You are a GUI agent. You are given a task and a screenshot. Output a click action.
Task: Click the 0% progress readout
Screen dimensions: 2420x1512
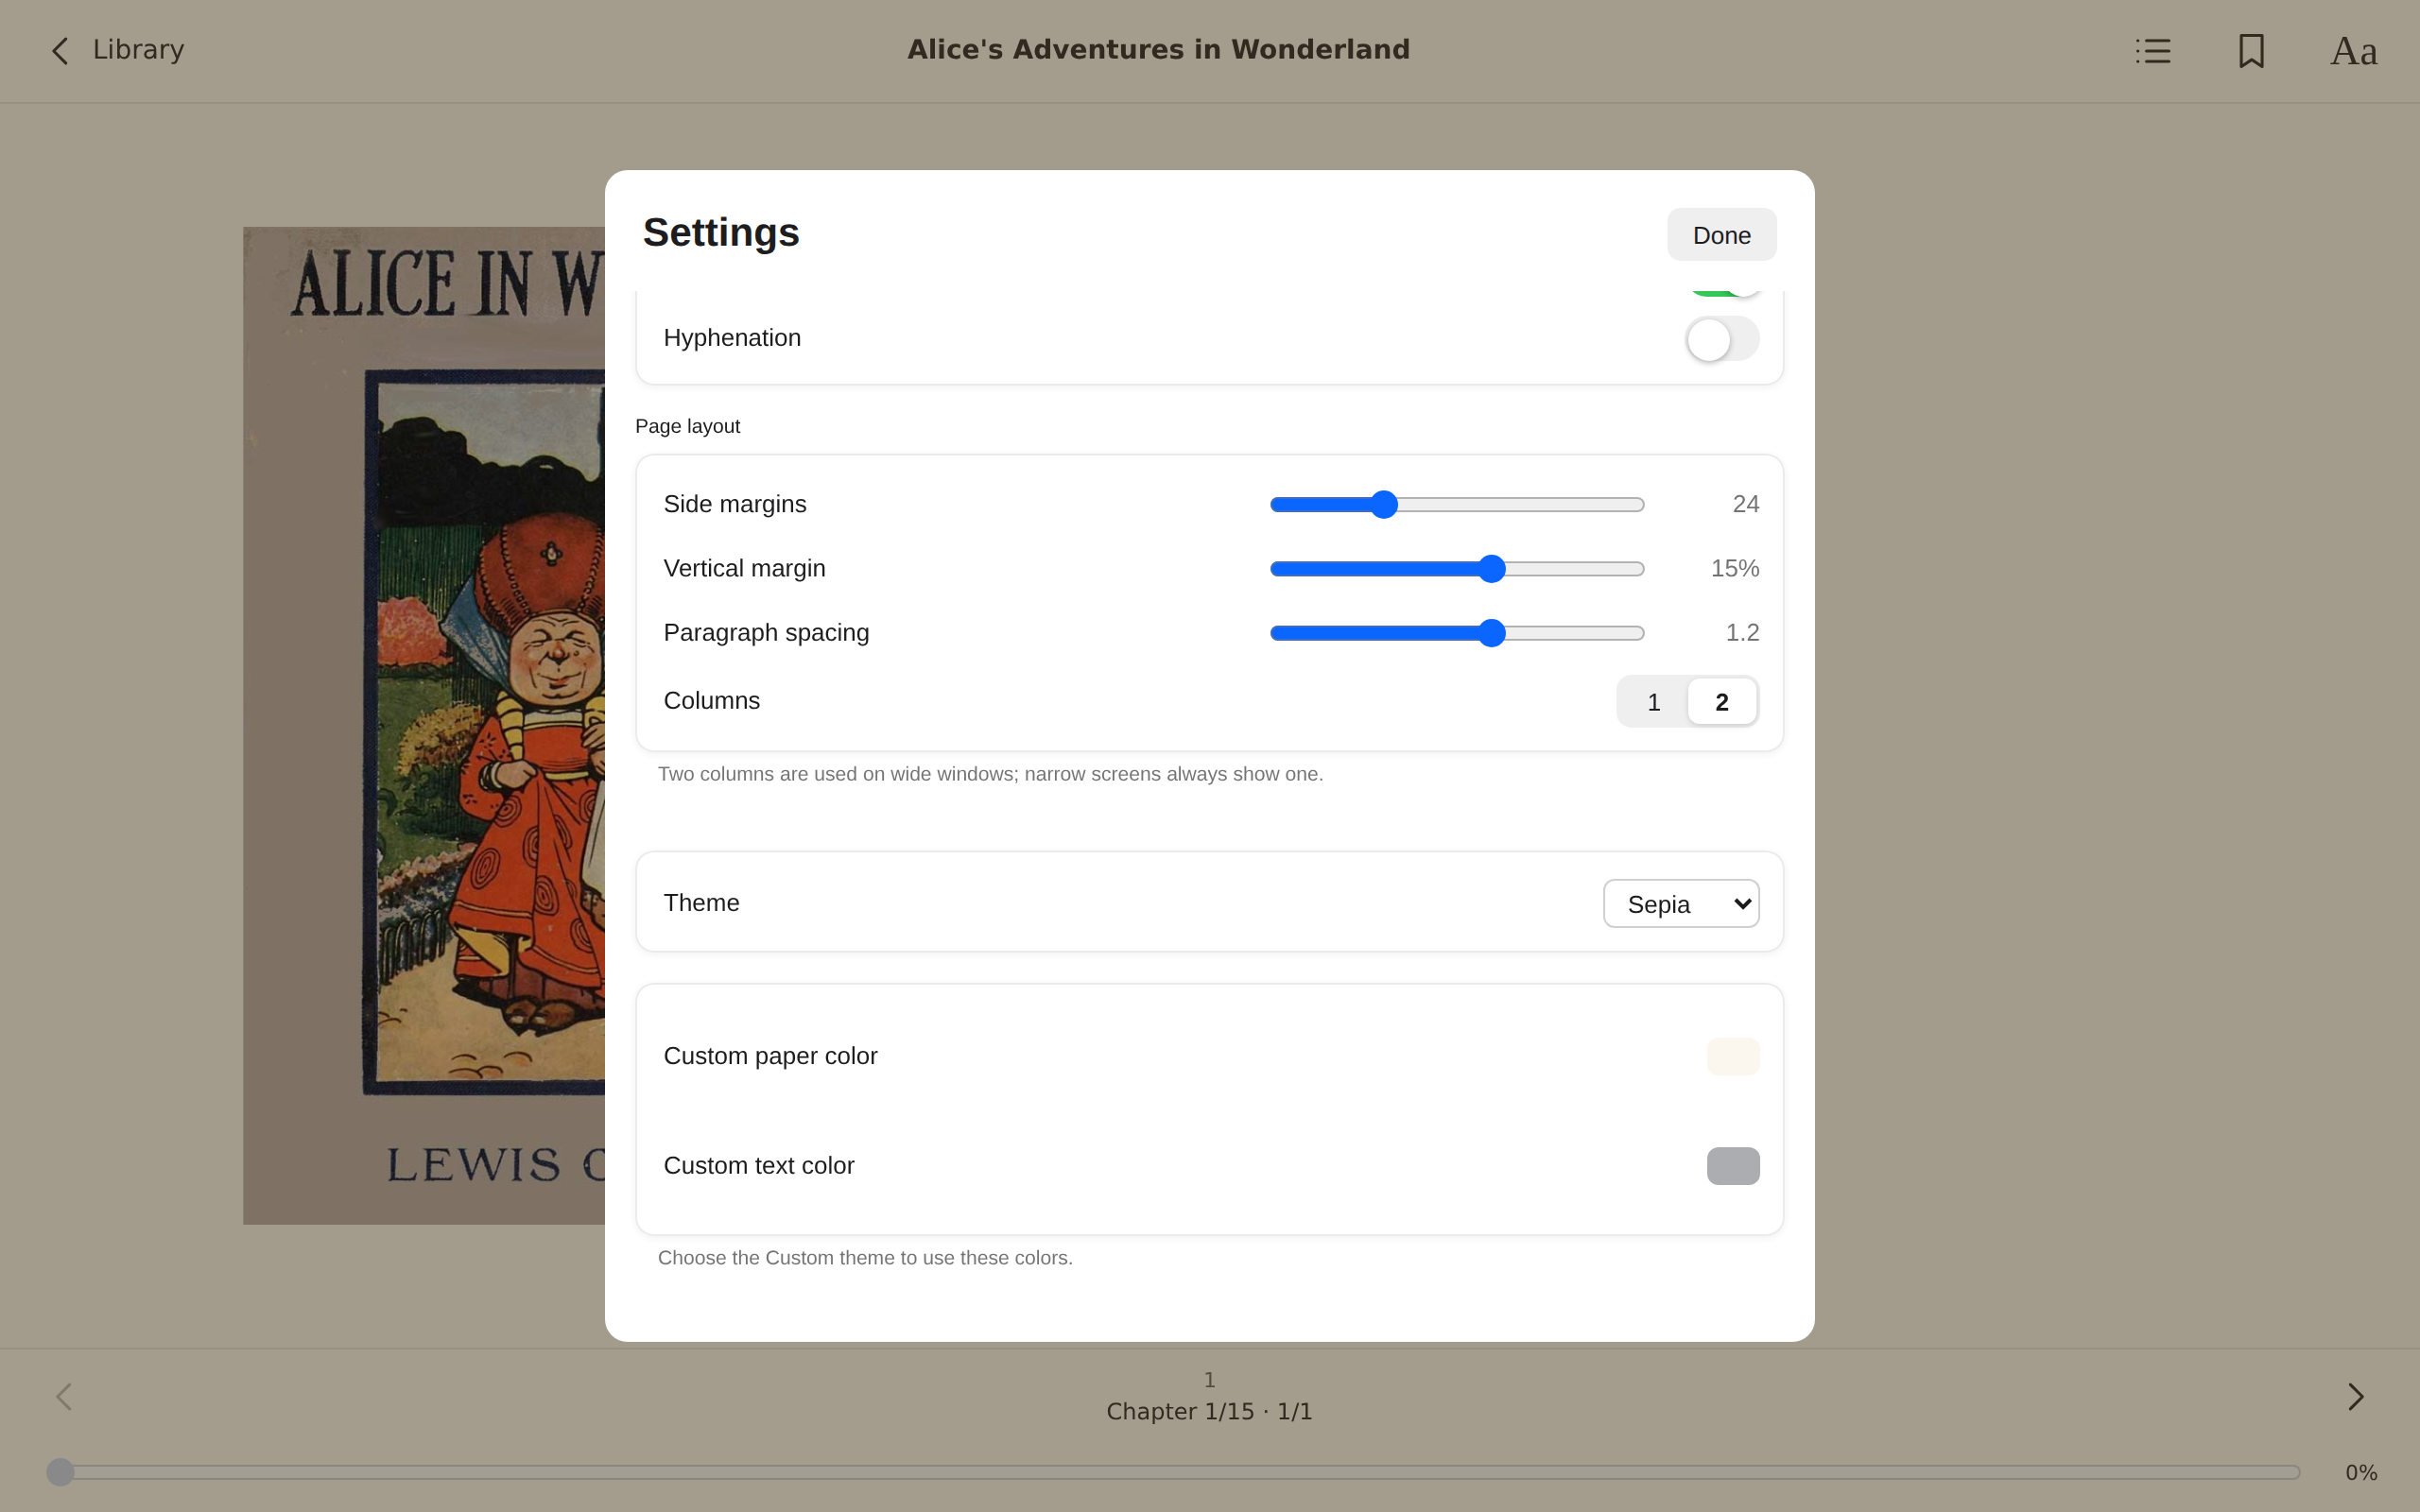2361,1472
